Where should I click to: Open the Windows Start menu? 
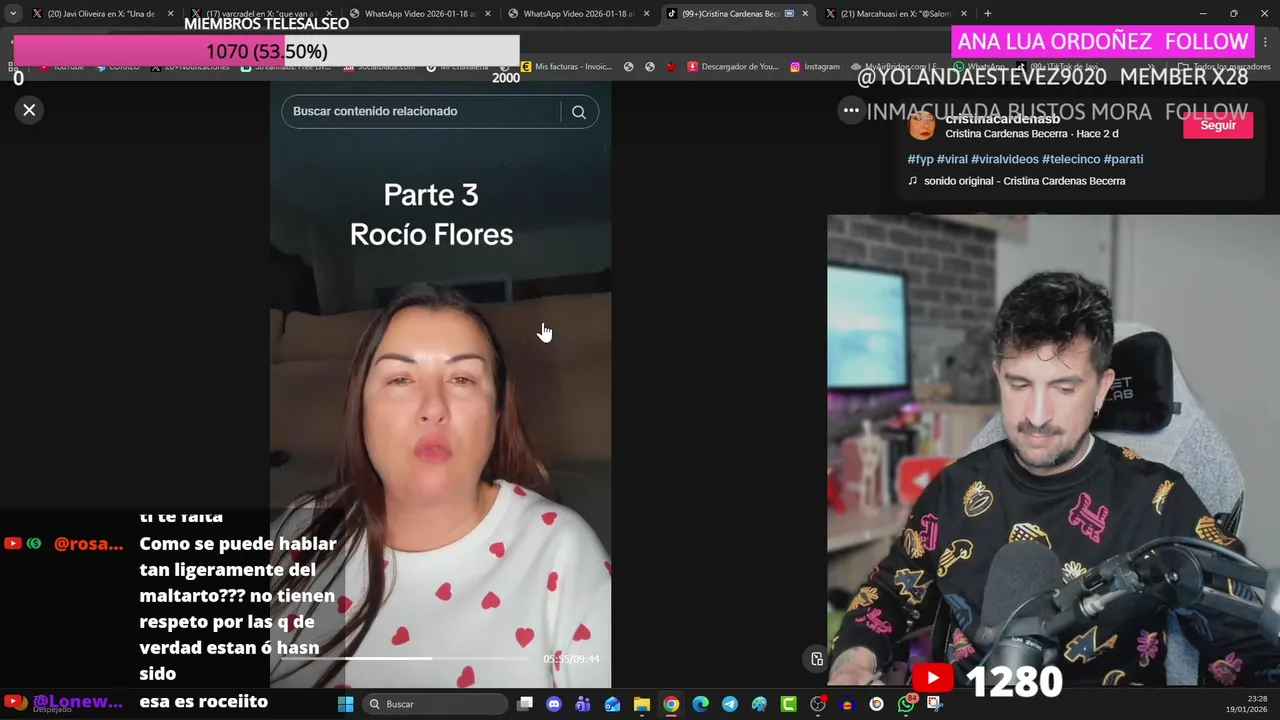(345, 704)
